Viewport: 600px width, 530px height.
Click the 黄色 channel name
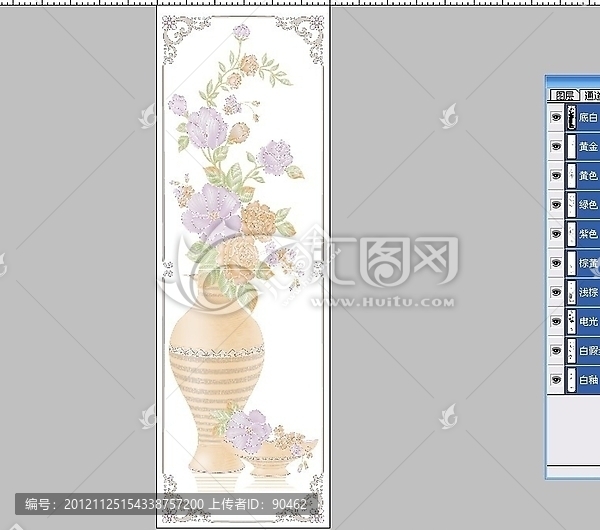coord(588,175)
